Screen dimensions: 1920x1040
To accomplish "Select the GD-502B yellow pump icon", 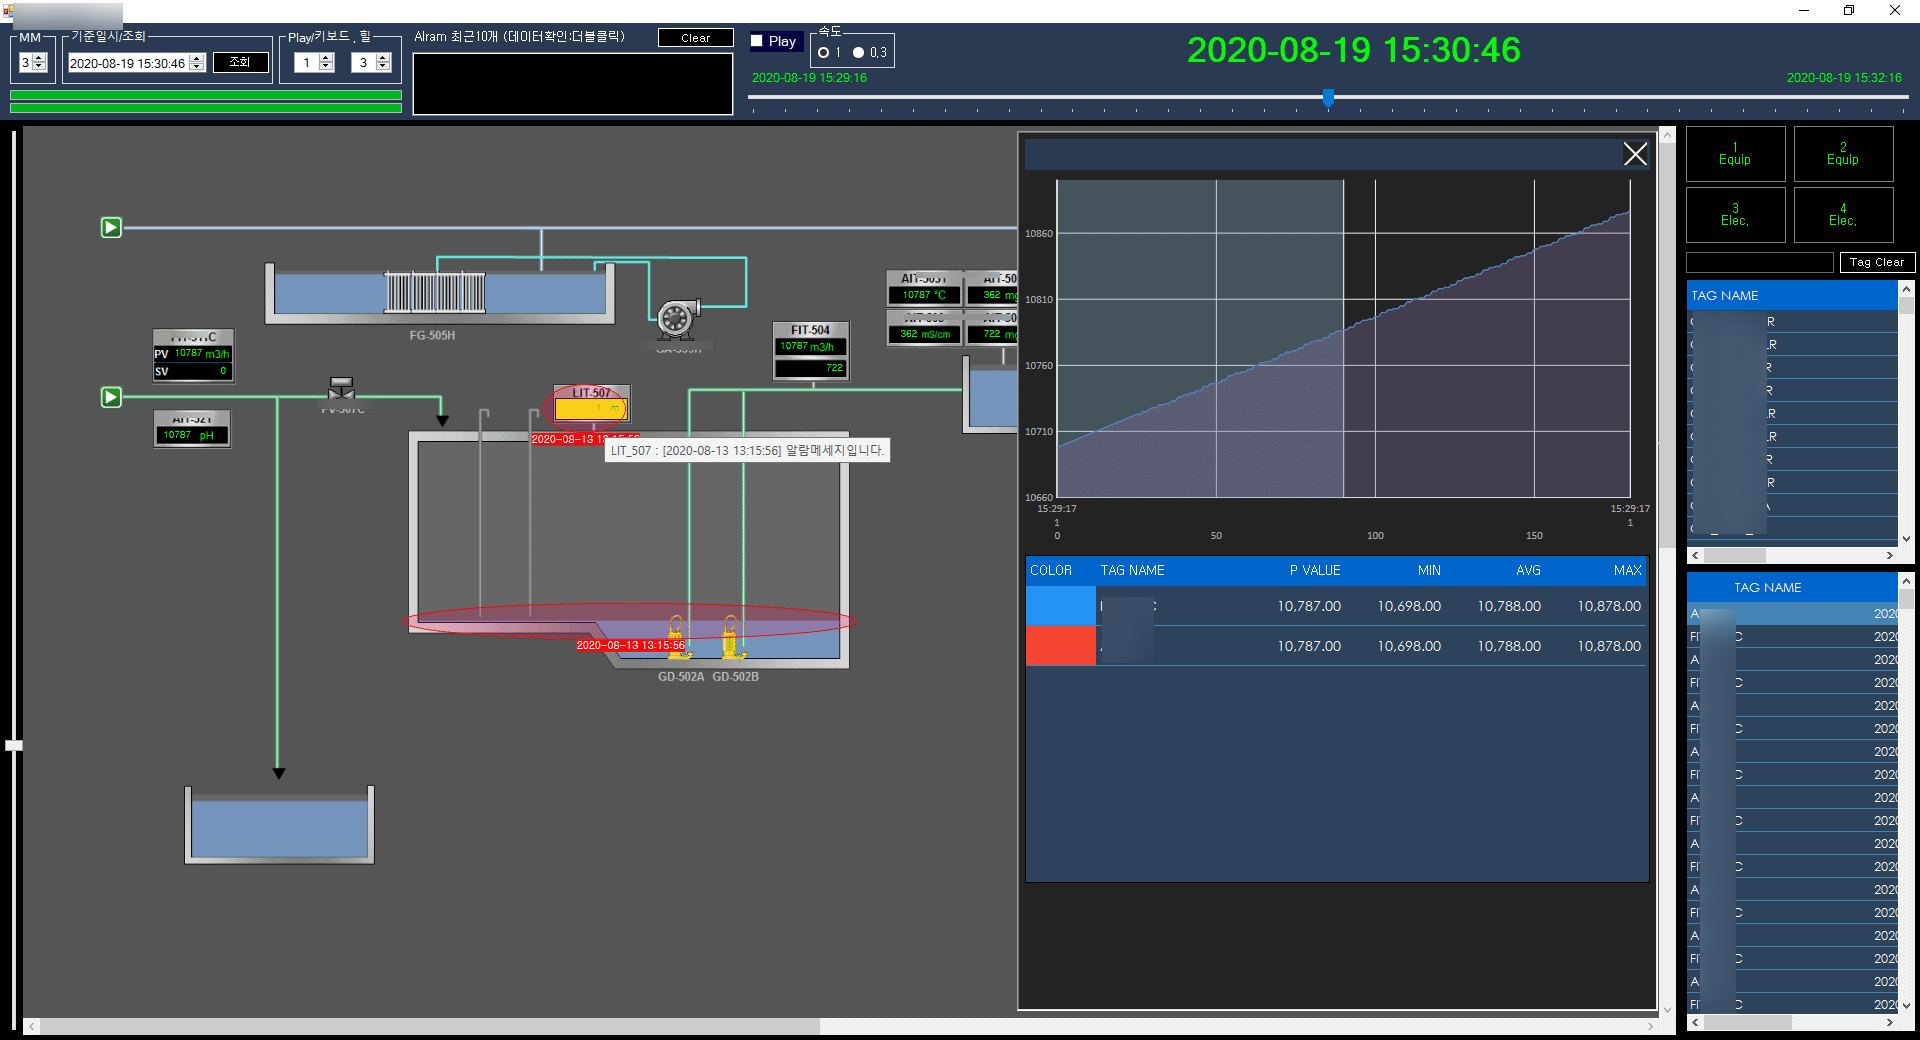I will point(733,637).
